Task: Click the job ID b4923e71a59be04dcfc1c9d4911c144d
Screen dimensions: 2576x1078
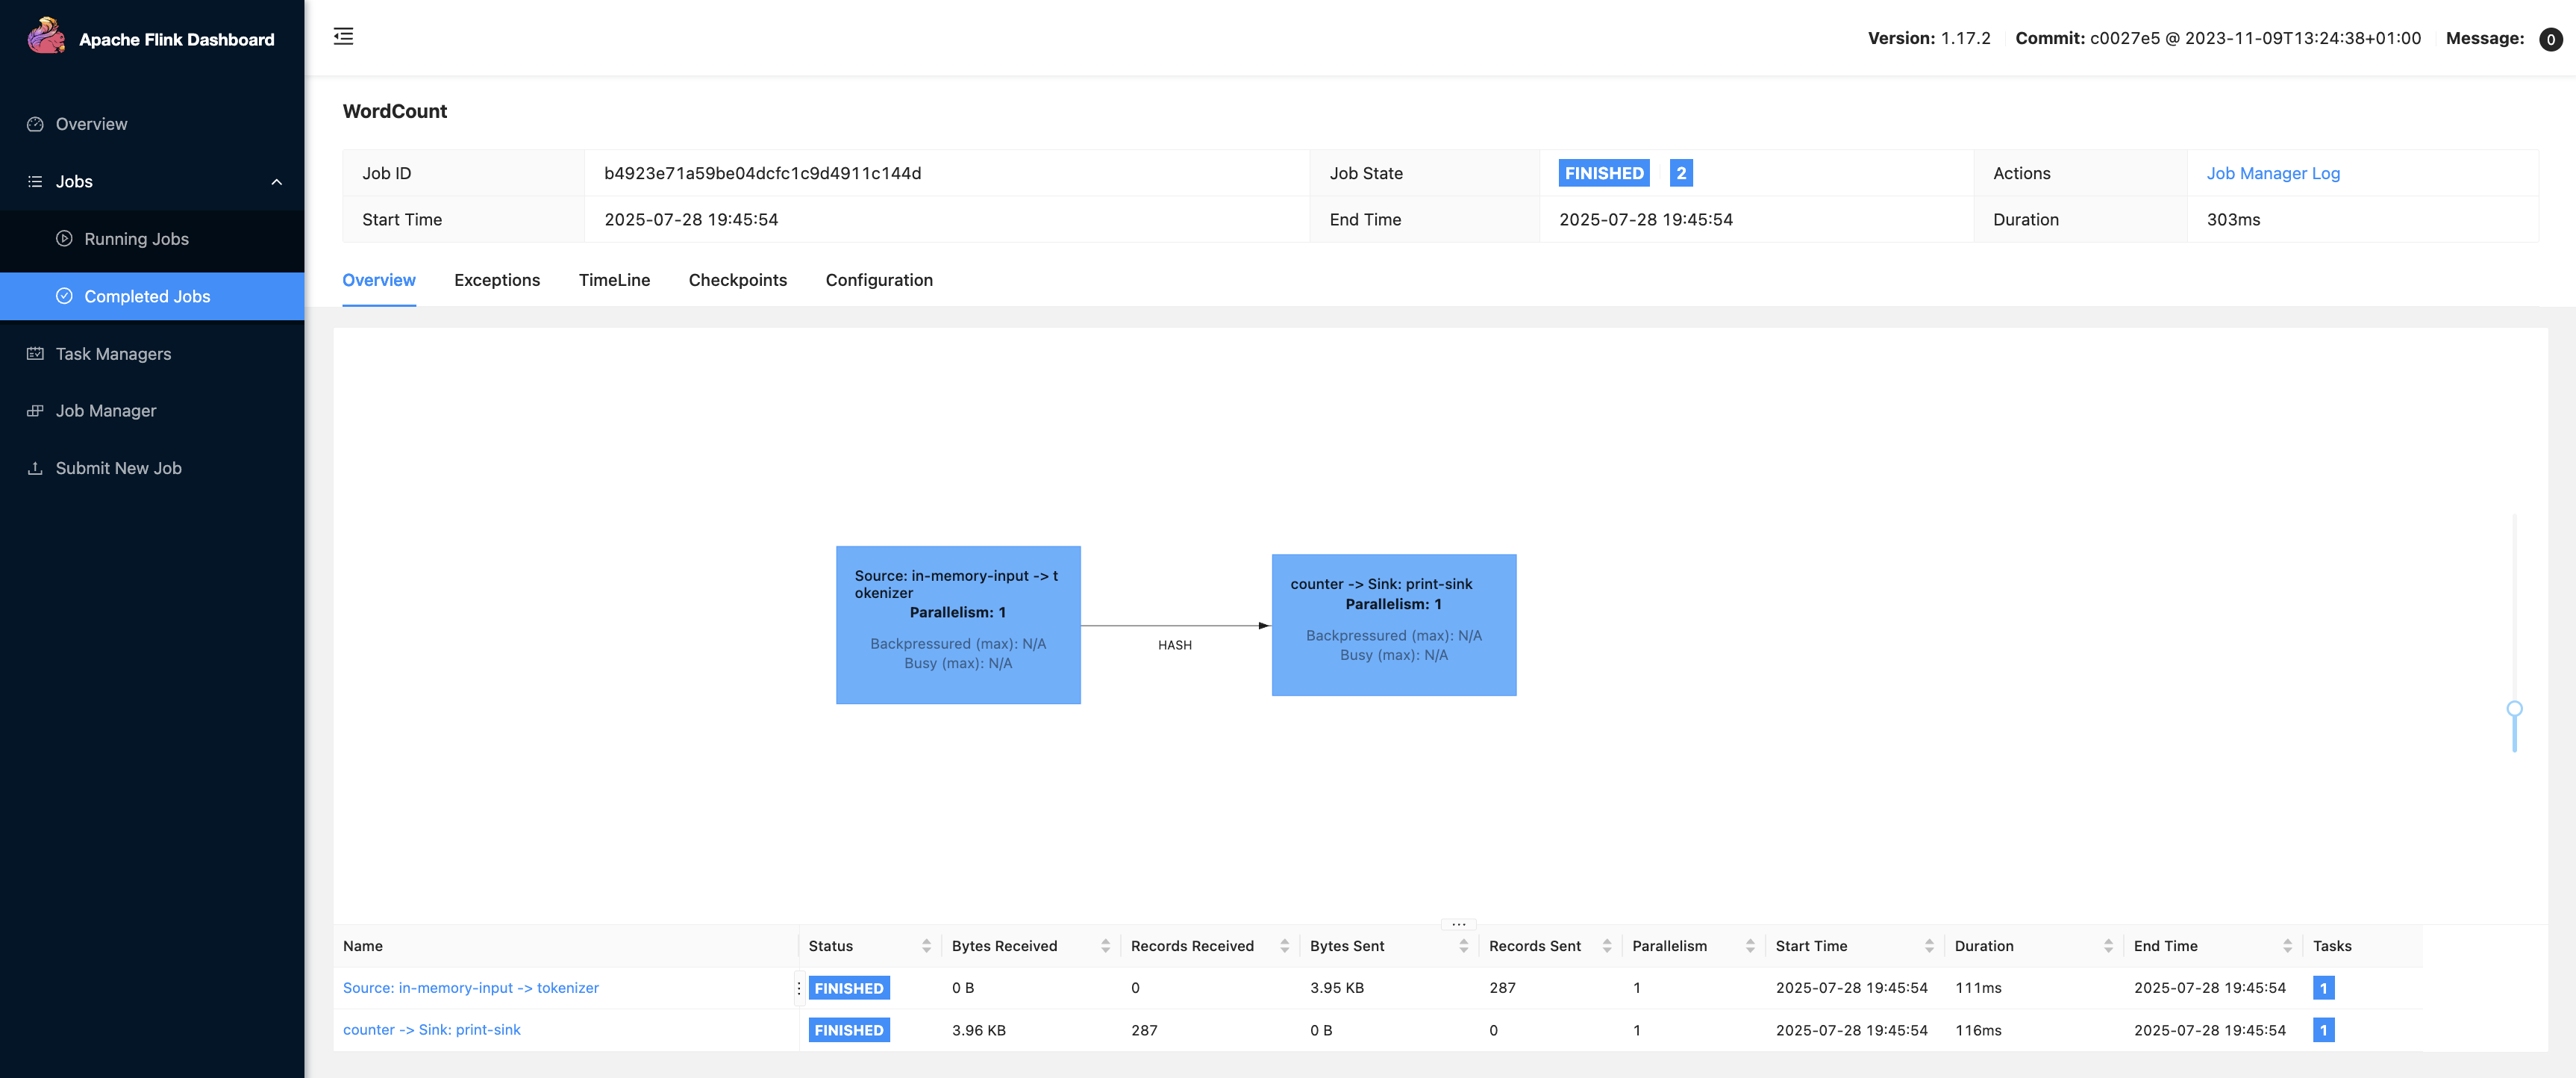Action: pos(762,173)
